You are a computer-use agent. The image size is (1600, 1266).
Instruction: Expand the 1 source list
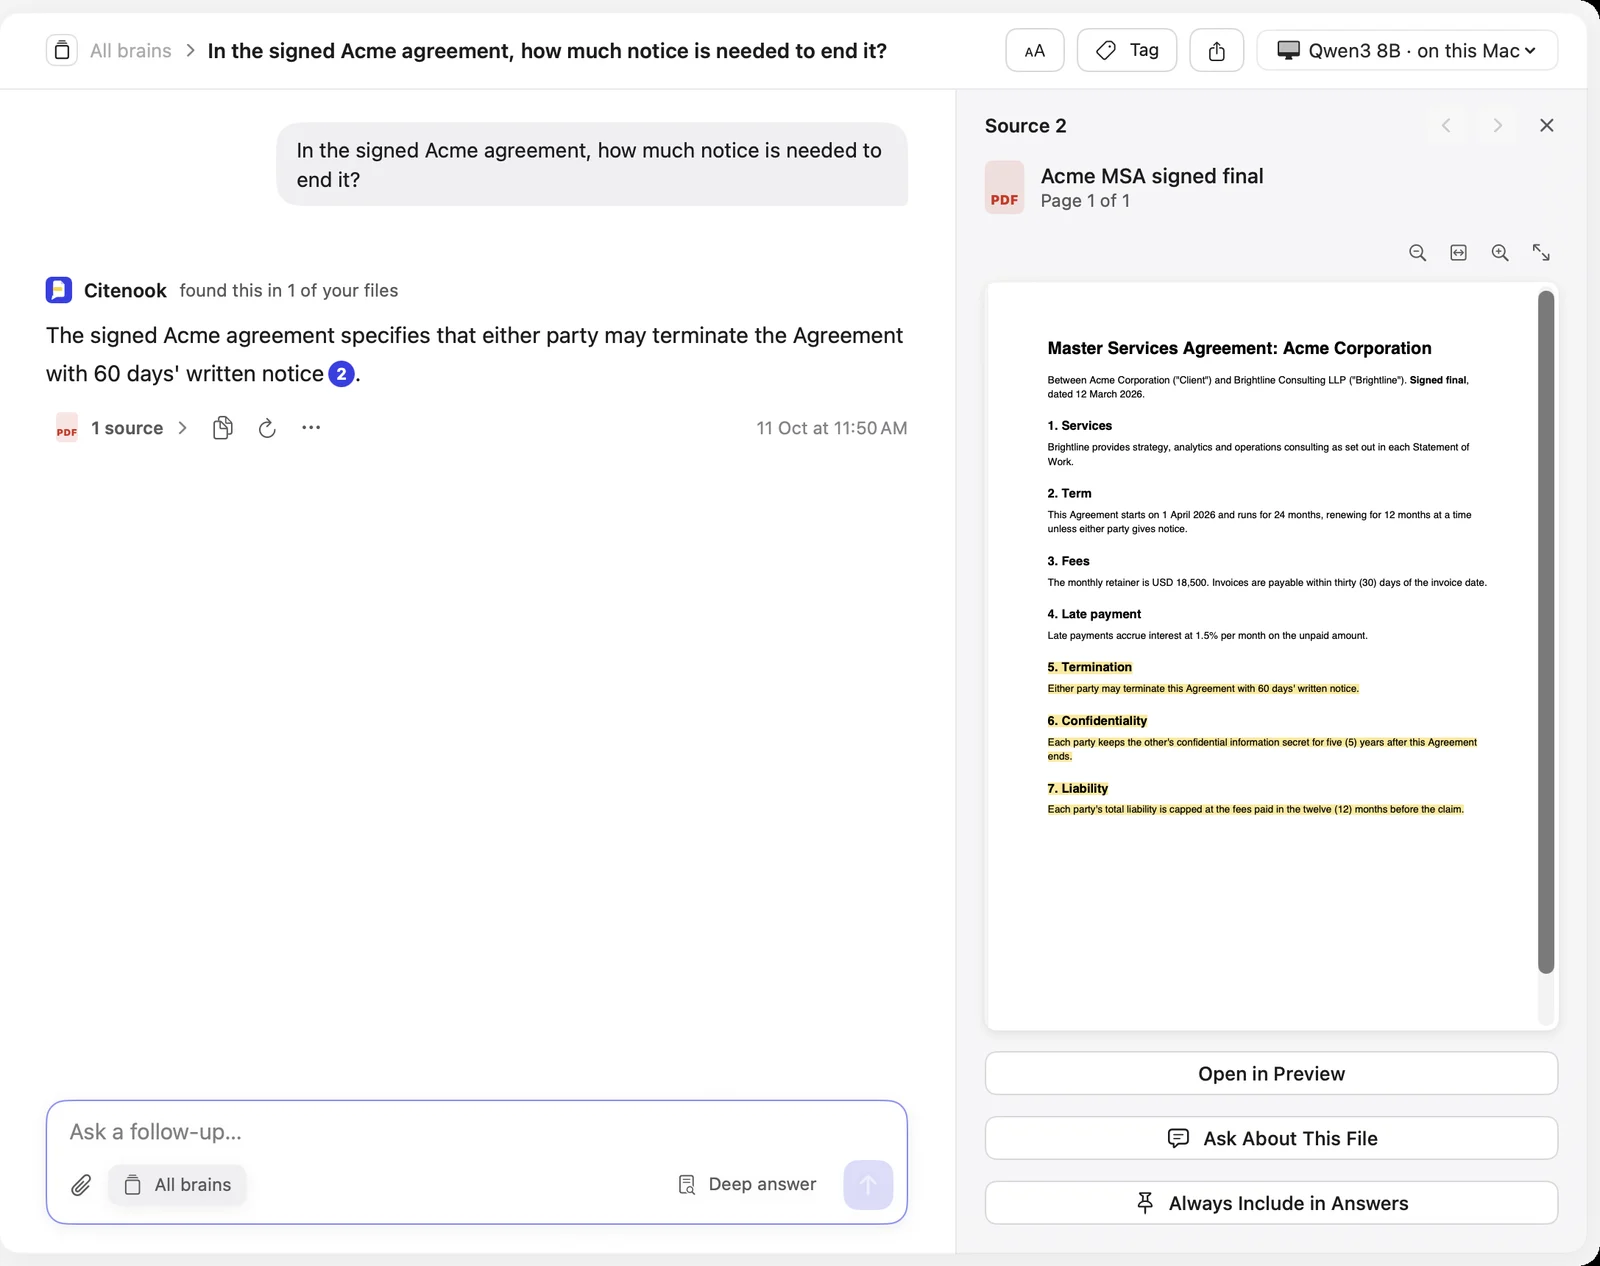tap(122, 428)
